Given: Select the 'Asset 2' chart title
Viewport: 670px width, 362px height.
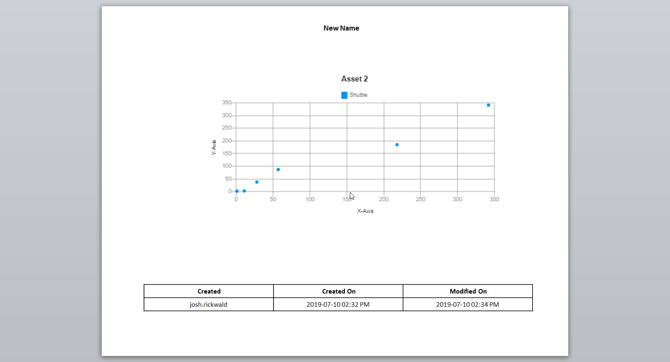Looking at the screenshot, I should pos(354,79).
